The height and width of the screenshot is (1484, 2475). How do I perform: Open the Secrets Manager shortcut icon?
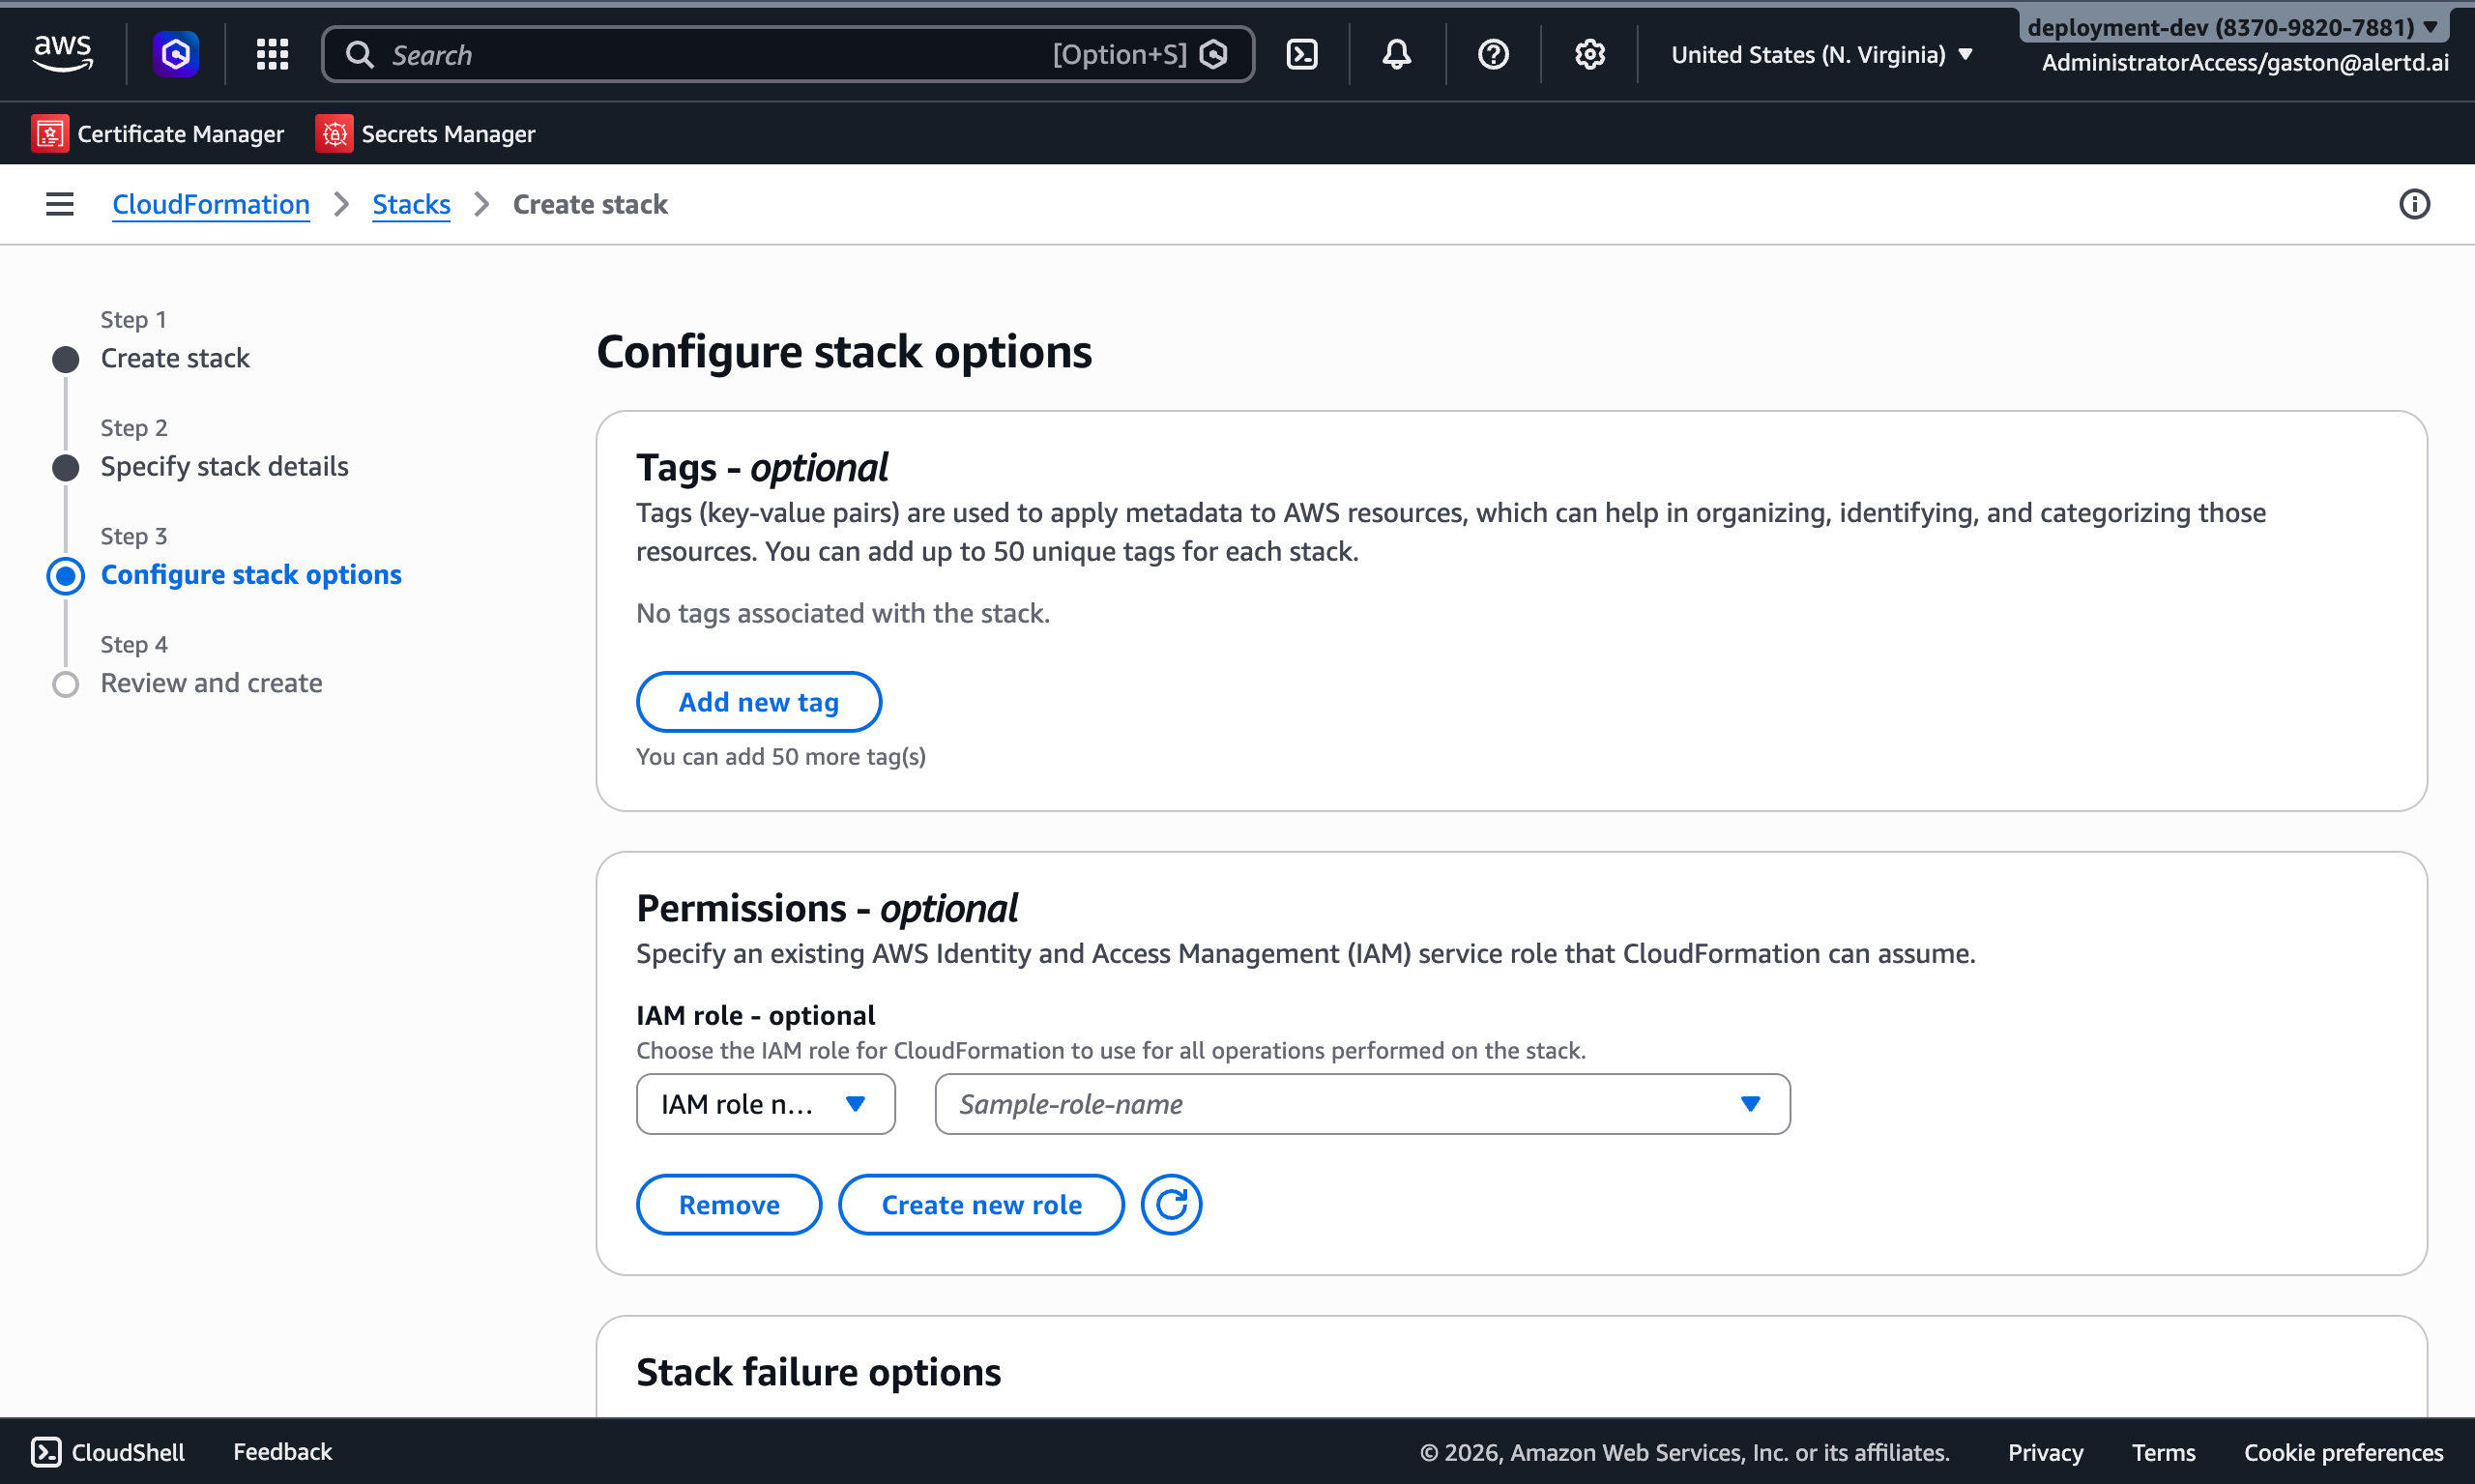click(334, 133)
